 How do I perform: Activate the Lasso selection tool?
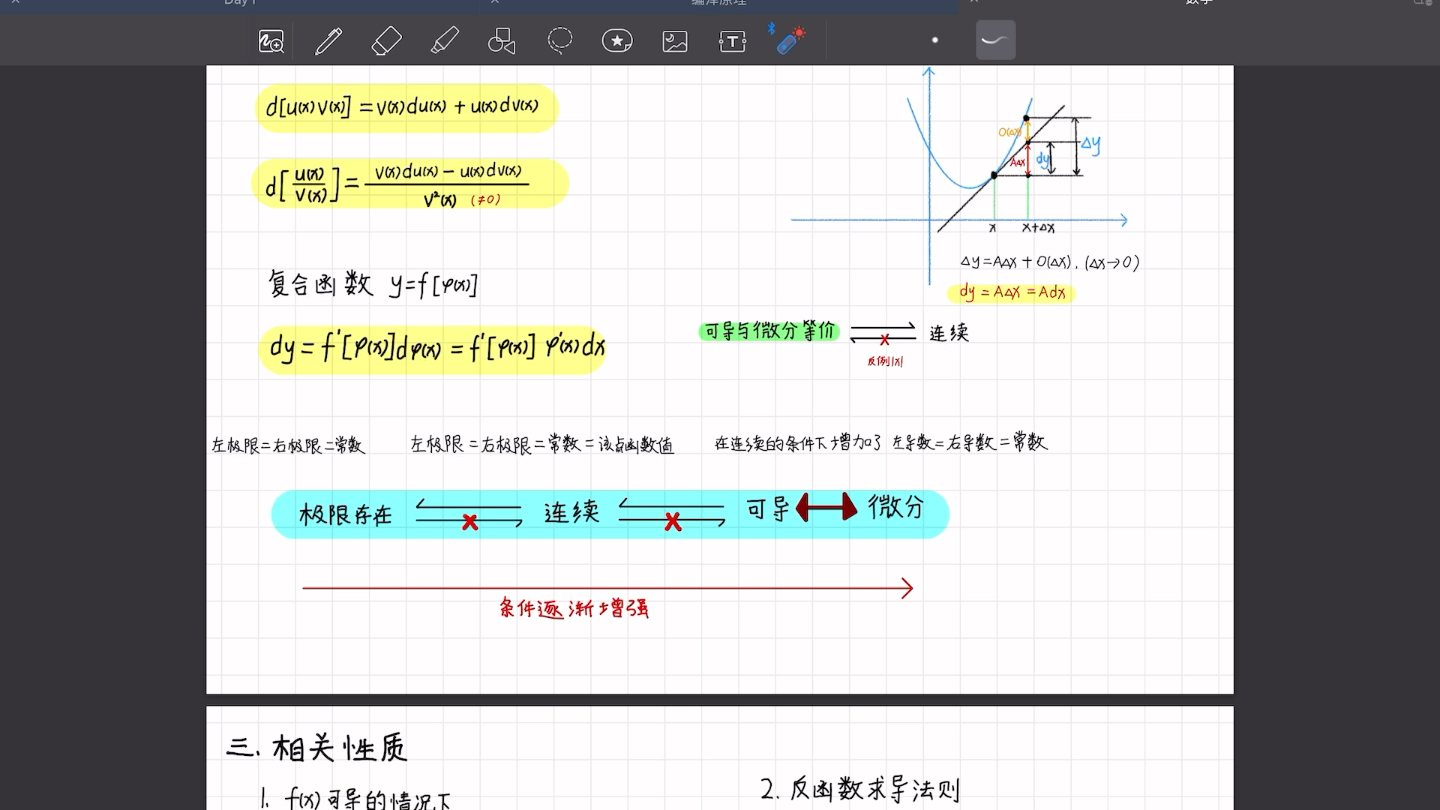pos(559,40)
